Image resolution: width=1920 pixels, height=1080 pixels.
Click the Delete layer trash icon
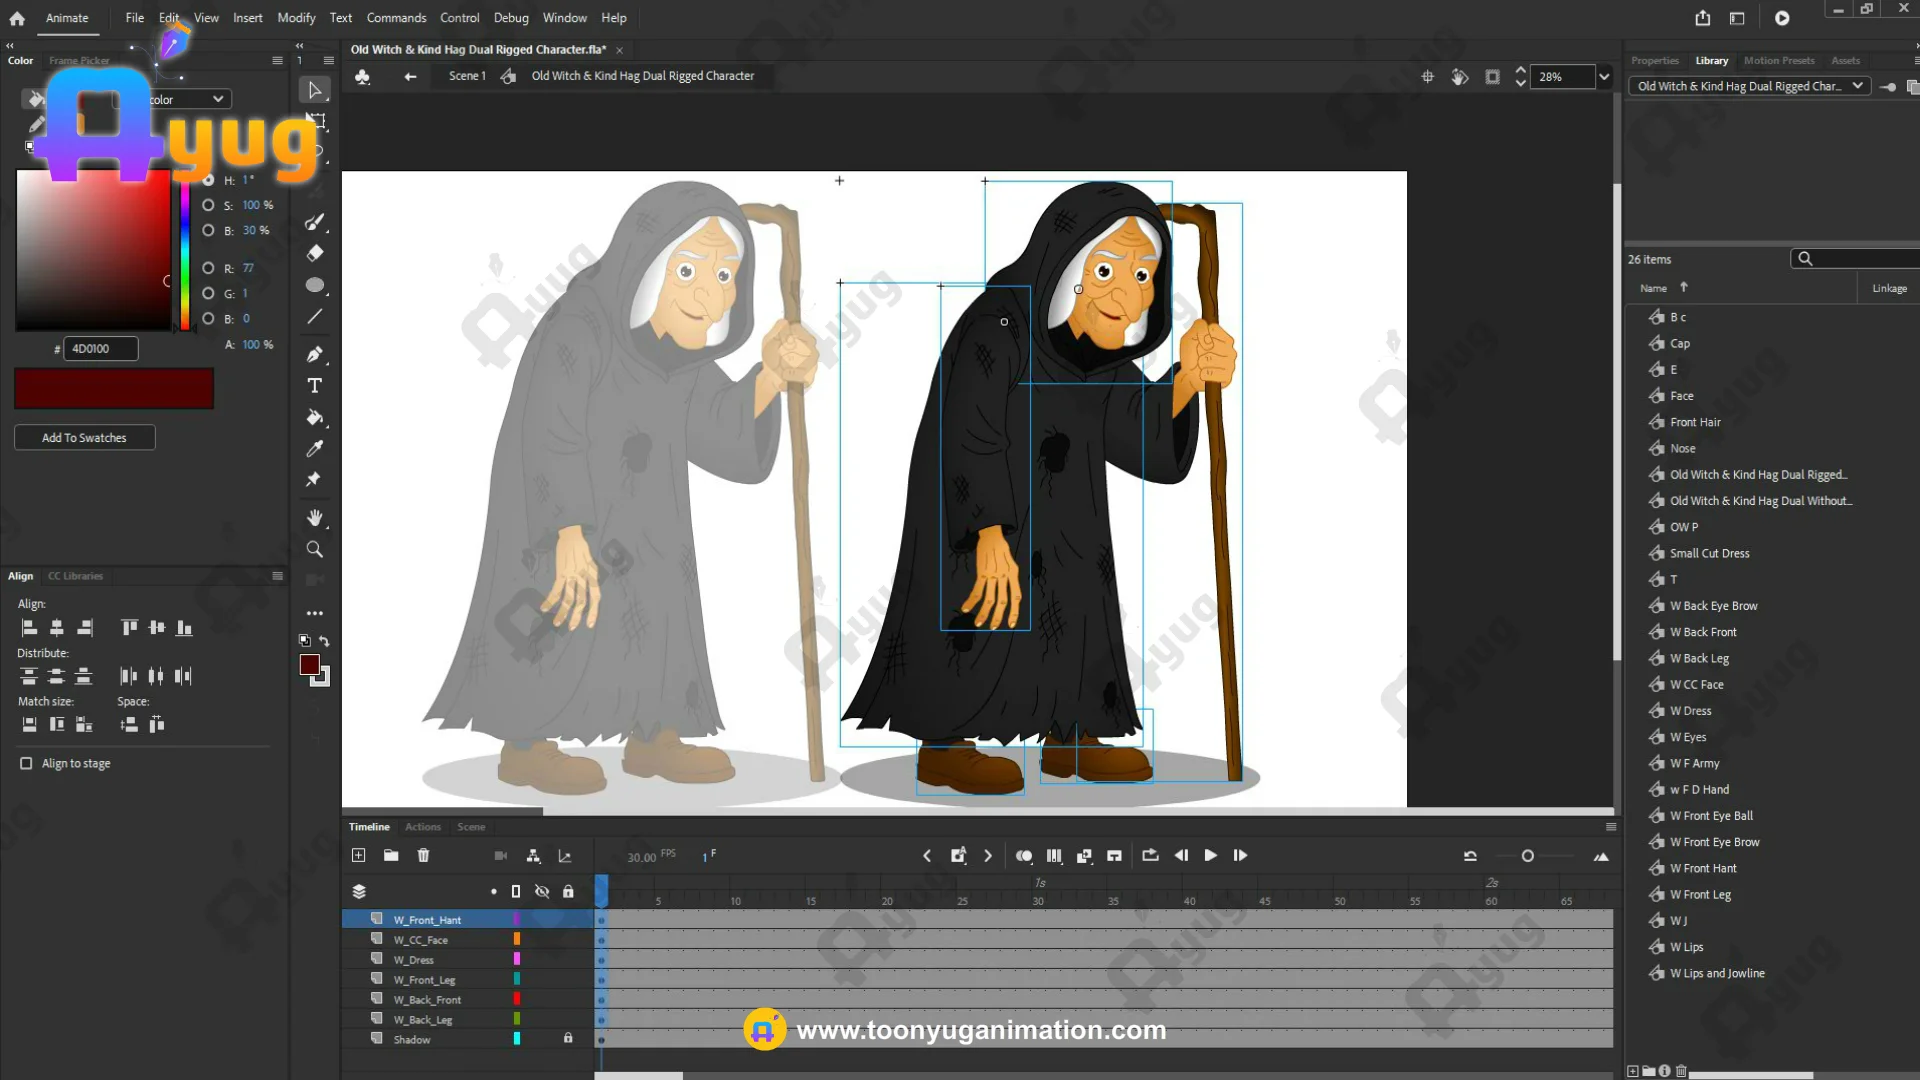pos(423,856)
